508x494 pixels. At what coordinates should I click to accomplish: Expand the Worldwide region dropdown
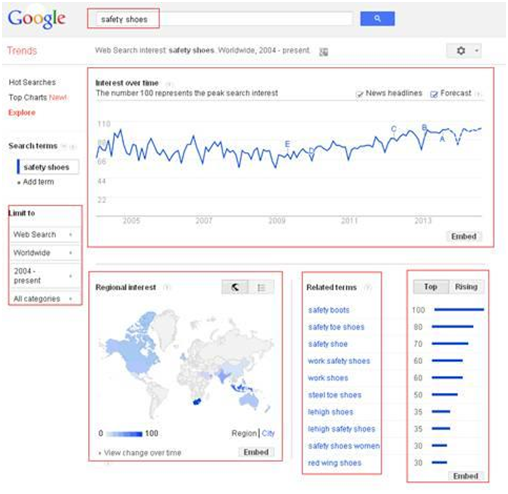(x=43, y=253)
